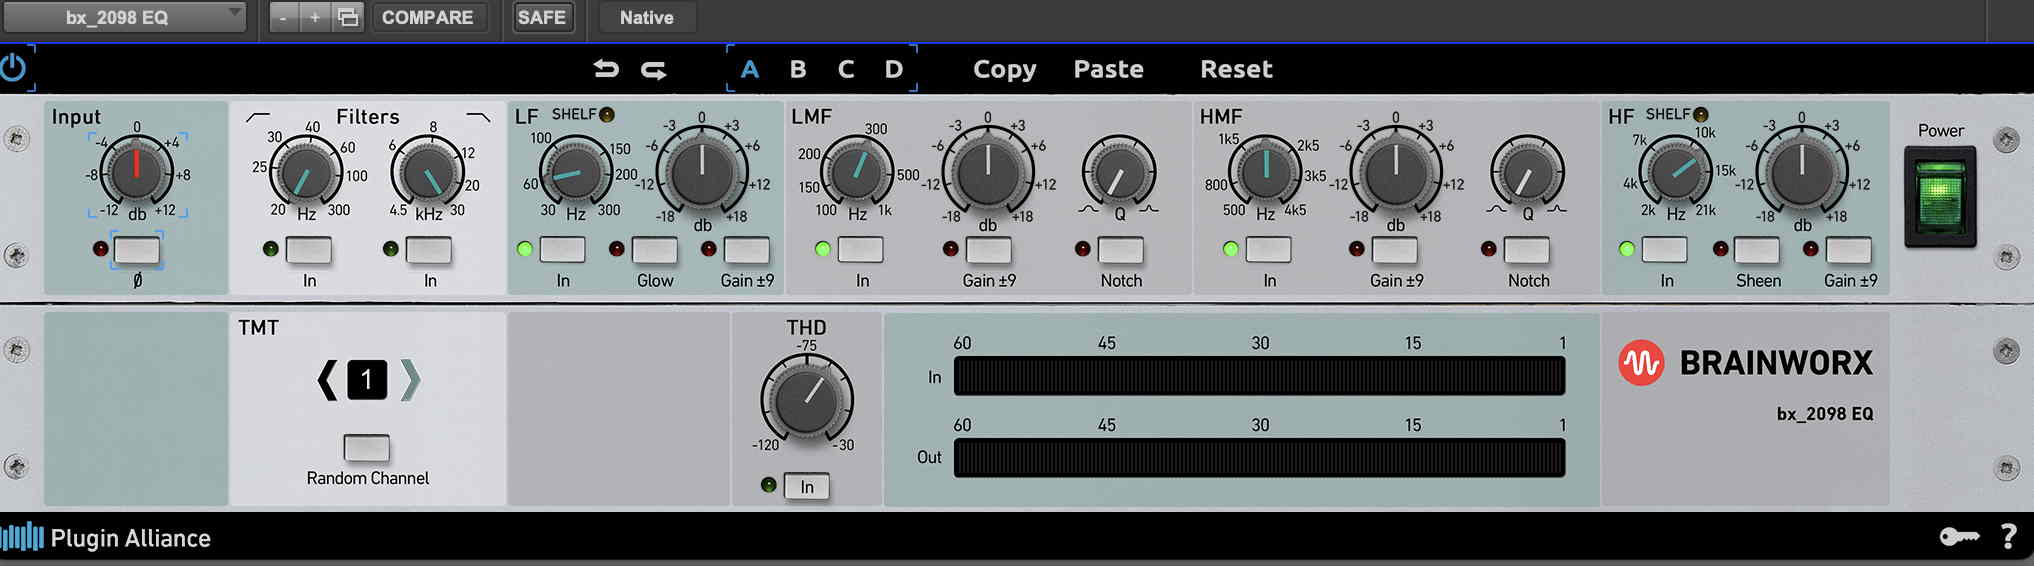2034x566 pixels.
Task: Enable the HMF Notch button
Action: click(x=1527, y=249)
